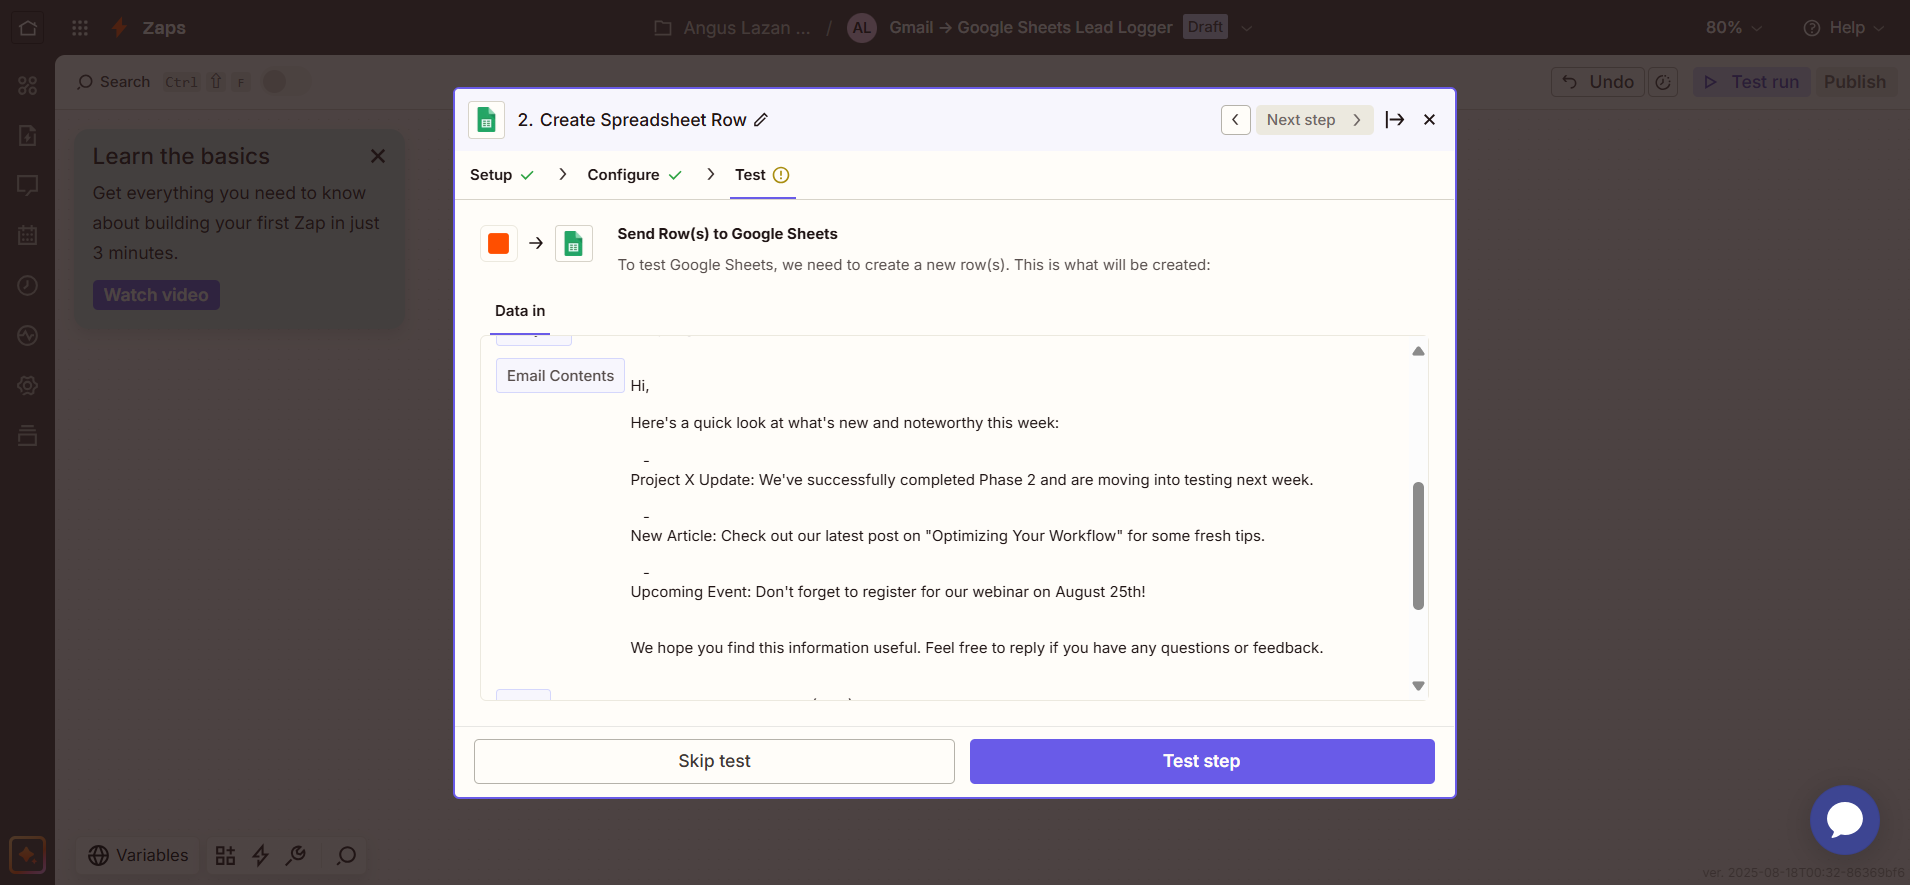This screenshot has width=1910, height=885.
Task: Click the Next step button
Action: tap(1314, 120)
